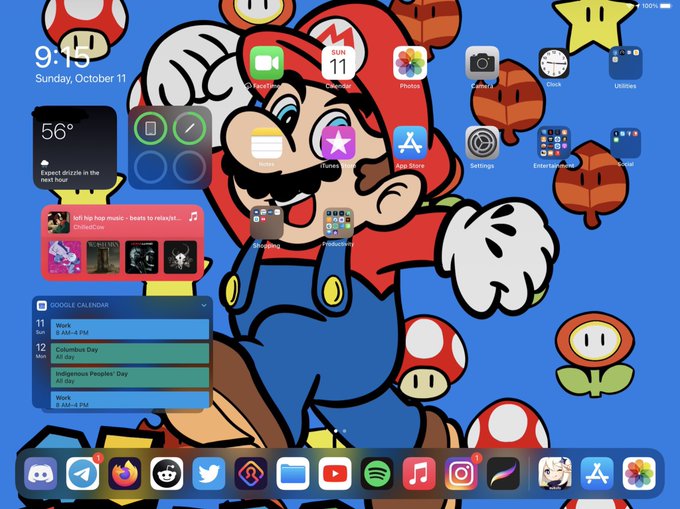Viewport: 680px width, 509px height.
Task: Open the FaceTime app
Action: coord(267,63)
